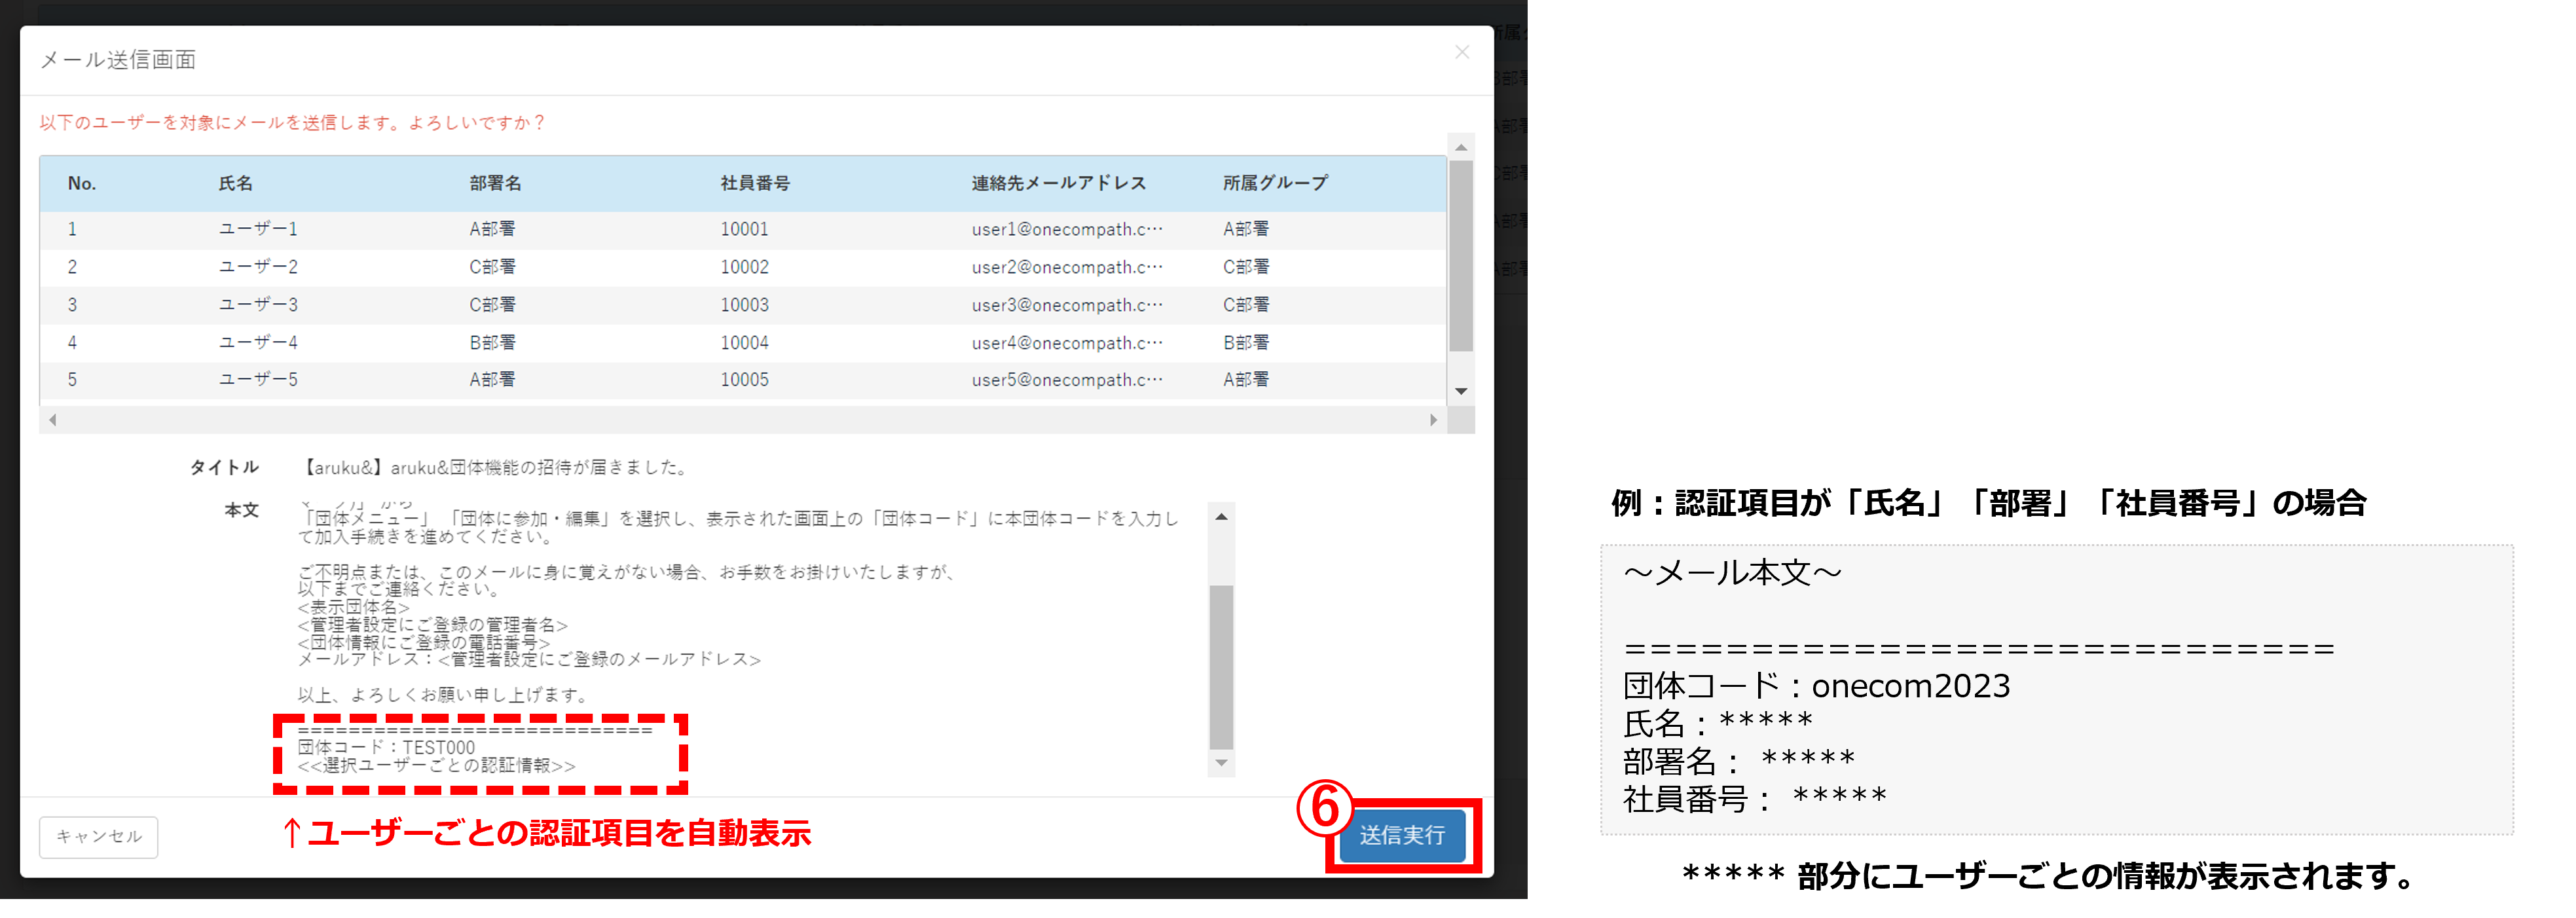Click the 所属グループ column header
Image resolution: width=2576 pixels, height=918 pixels.
point(1275,183)
